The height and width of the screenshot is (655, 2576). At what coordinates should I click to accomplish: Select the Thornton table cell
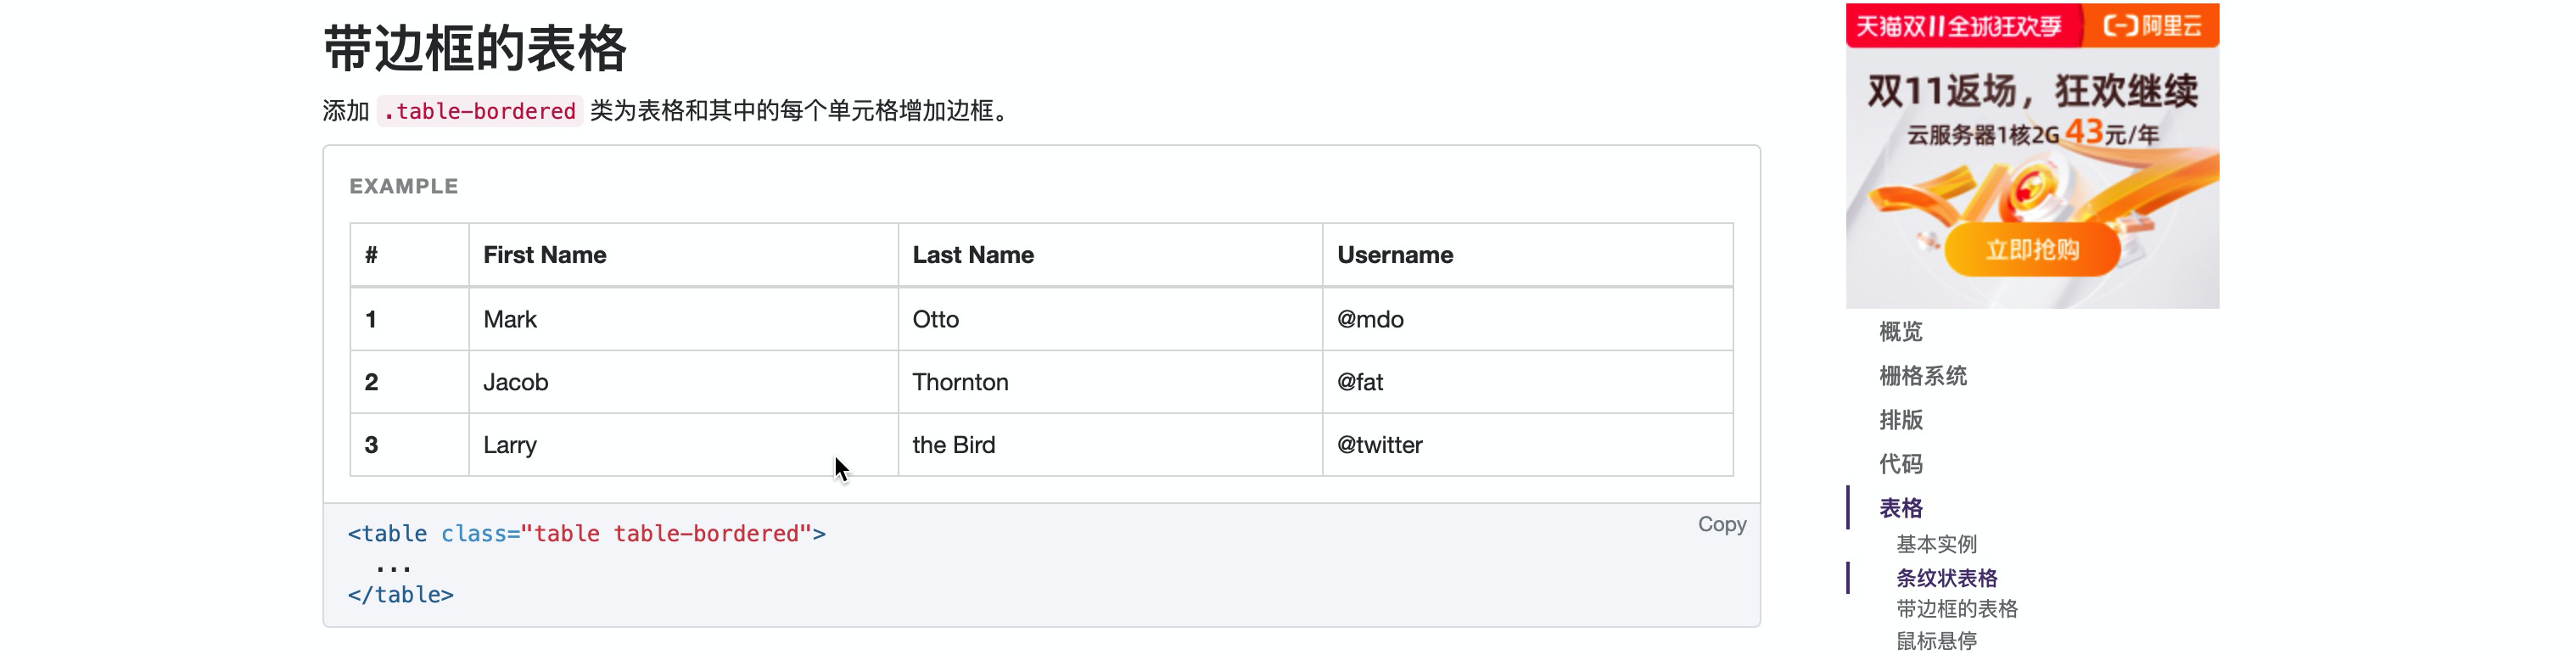pyautogui.click(x=960, y=382)
